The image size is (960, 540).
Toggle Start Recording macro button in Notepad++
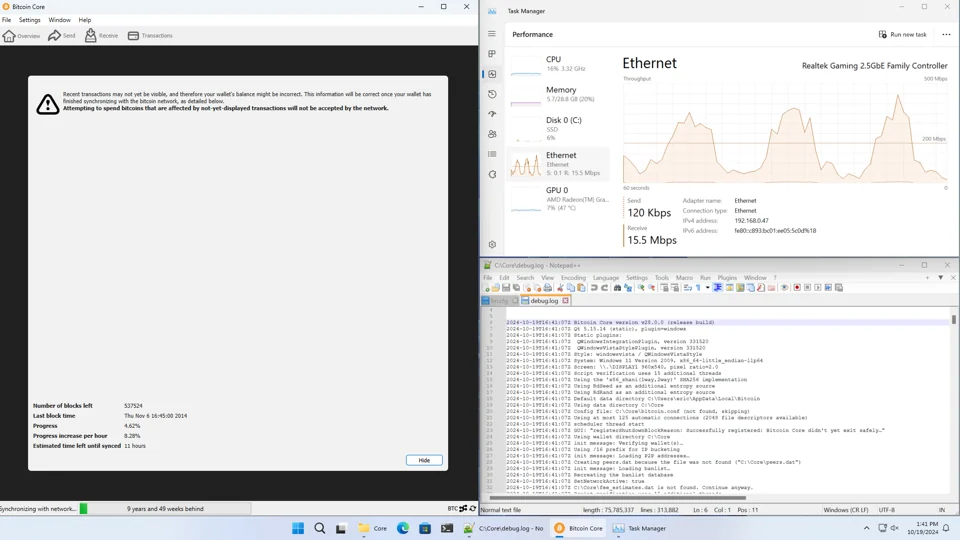click(x=797, y=288)
